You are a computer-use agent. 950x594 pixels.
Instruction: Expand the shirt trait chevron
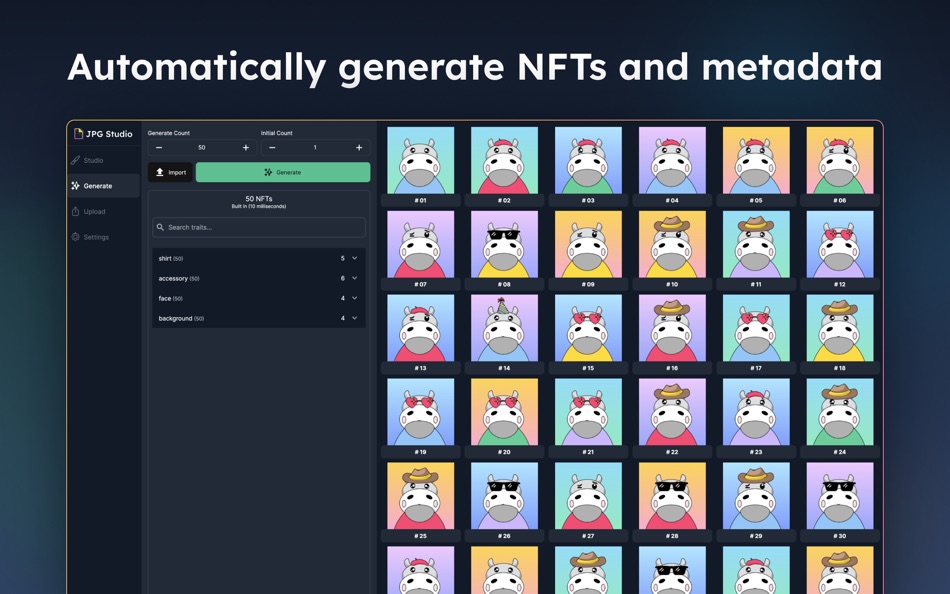pyautogui.click(x=354, y=258)
